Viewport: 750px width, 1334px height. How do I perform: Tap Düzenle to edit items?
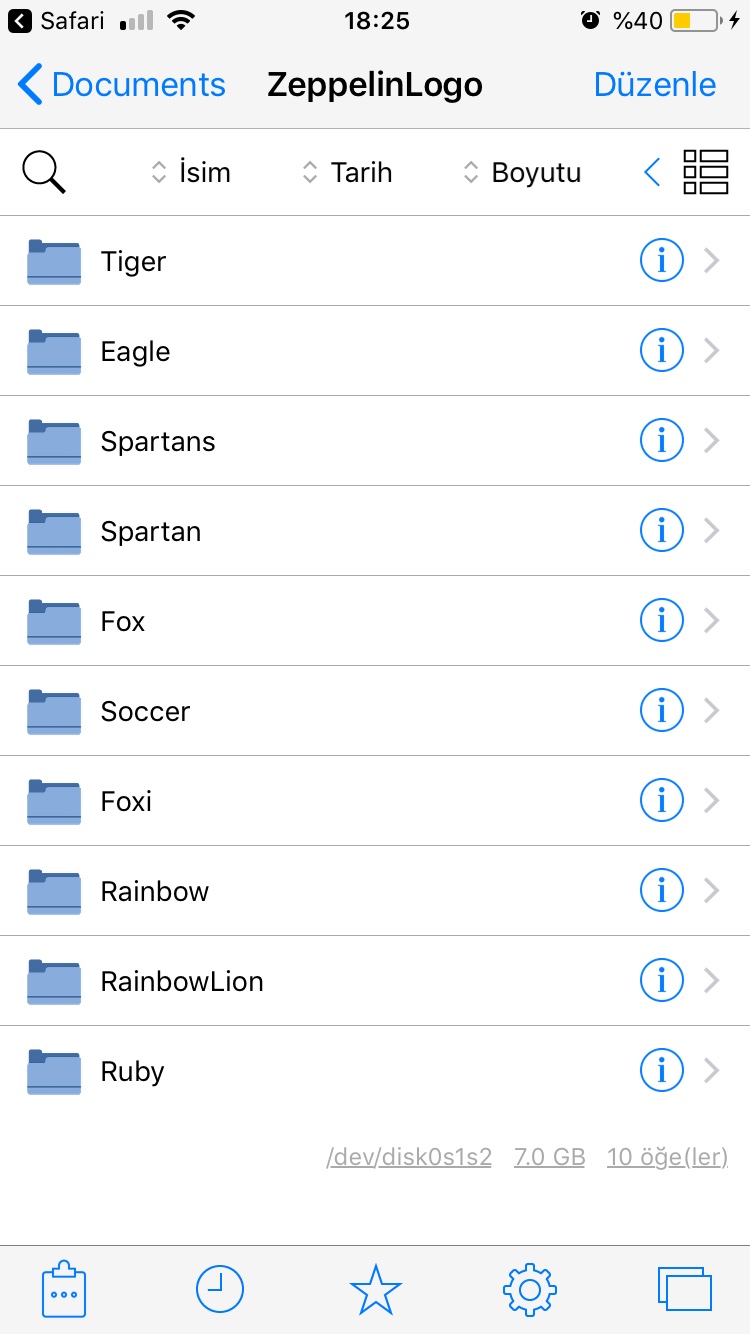(x=655, y=85)
